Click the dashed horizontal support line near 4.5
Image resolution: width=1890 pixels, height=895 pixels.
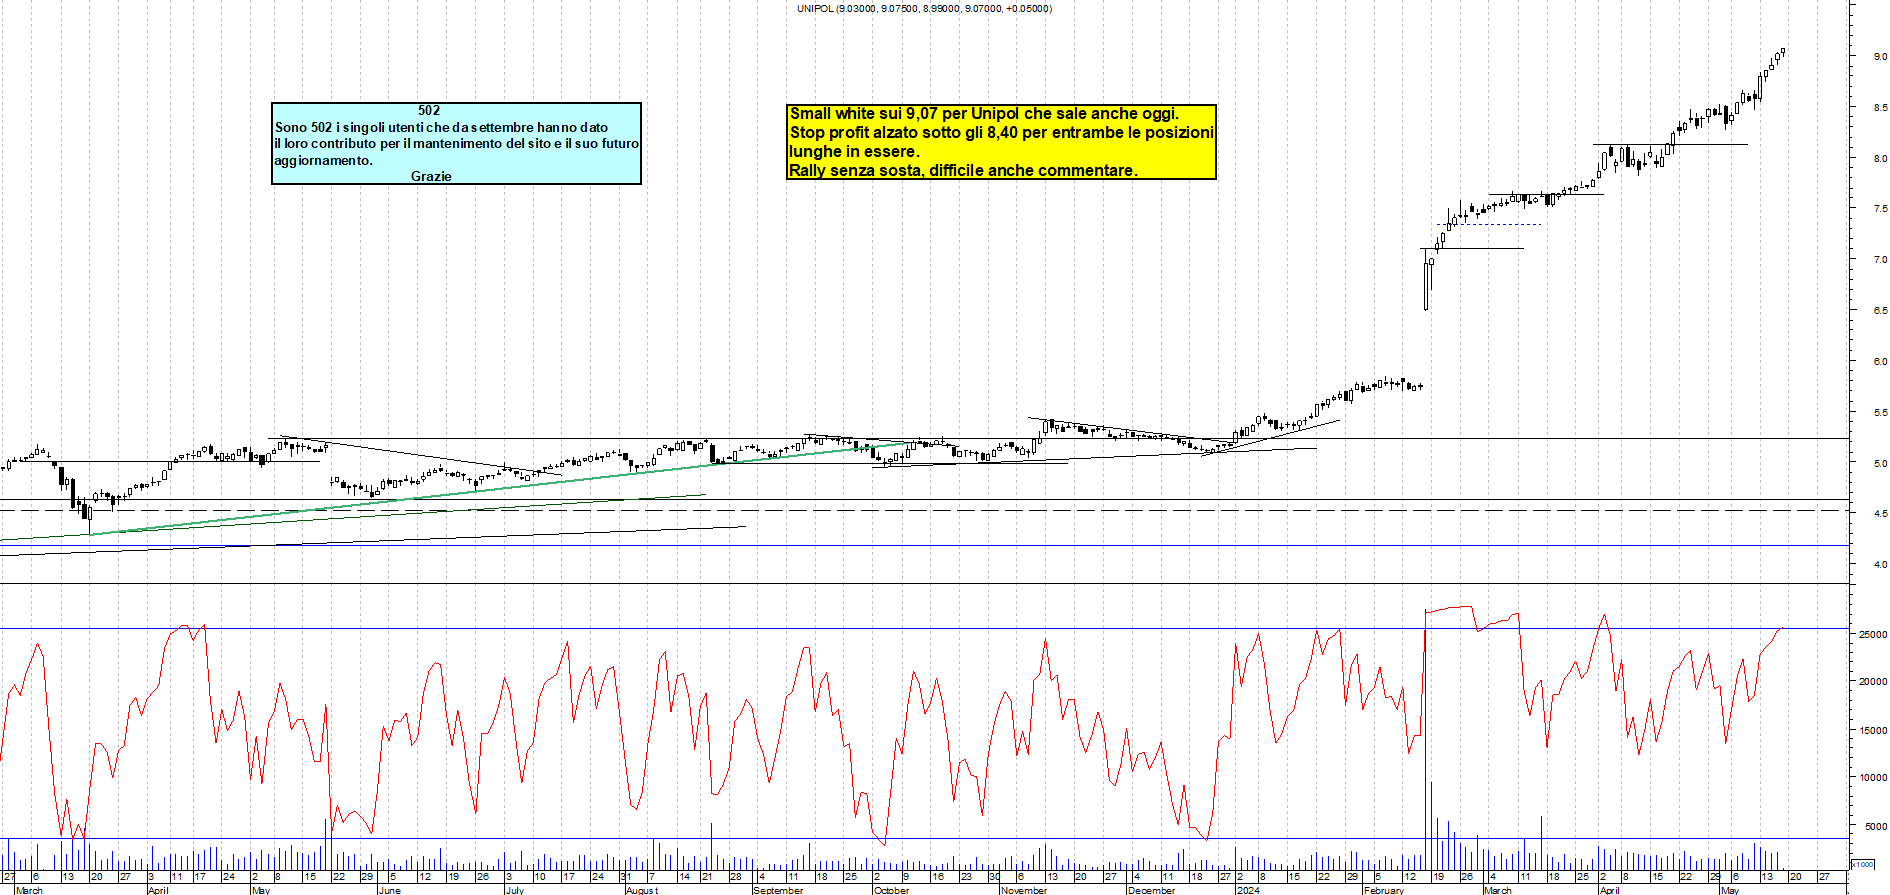(x=924, y=511)
